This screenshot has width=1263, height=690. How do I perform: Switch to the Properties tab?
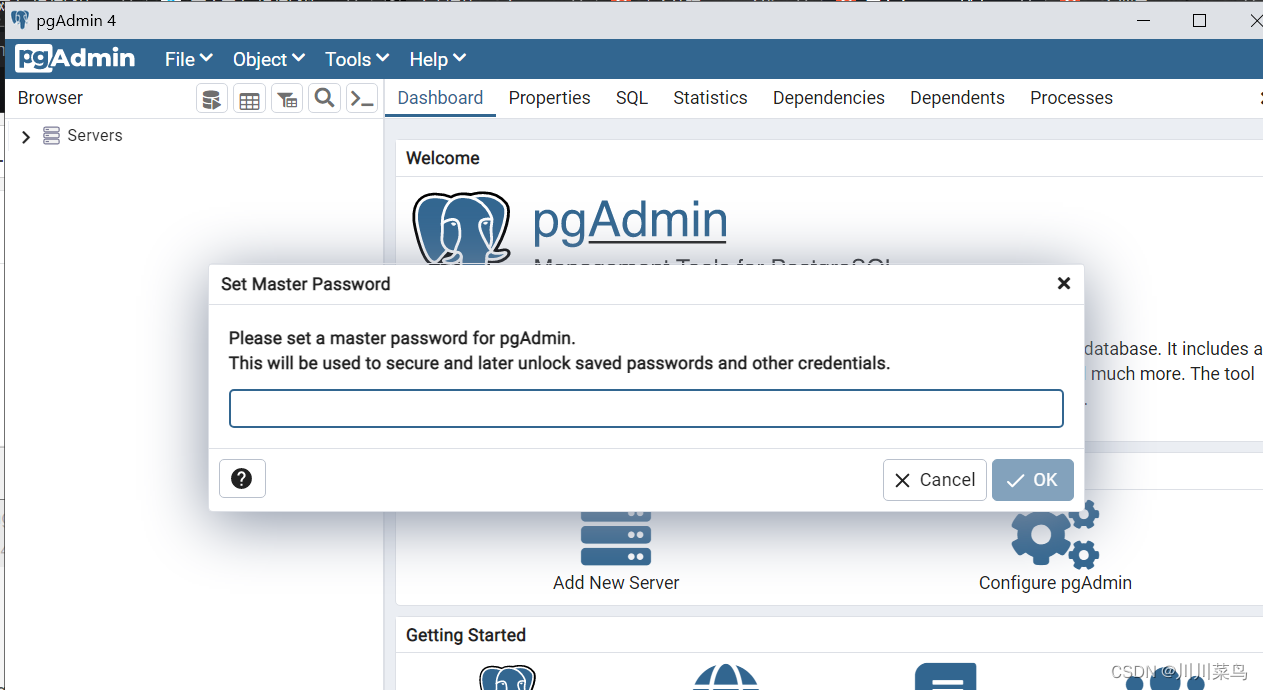(x=549, y=98)
